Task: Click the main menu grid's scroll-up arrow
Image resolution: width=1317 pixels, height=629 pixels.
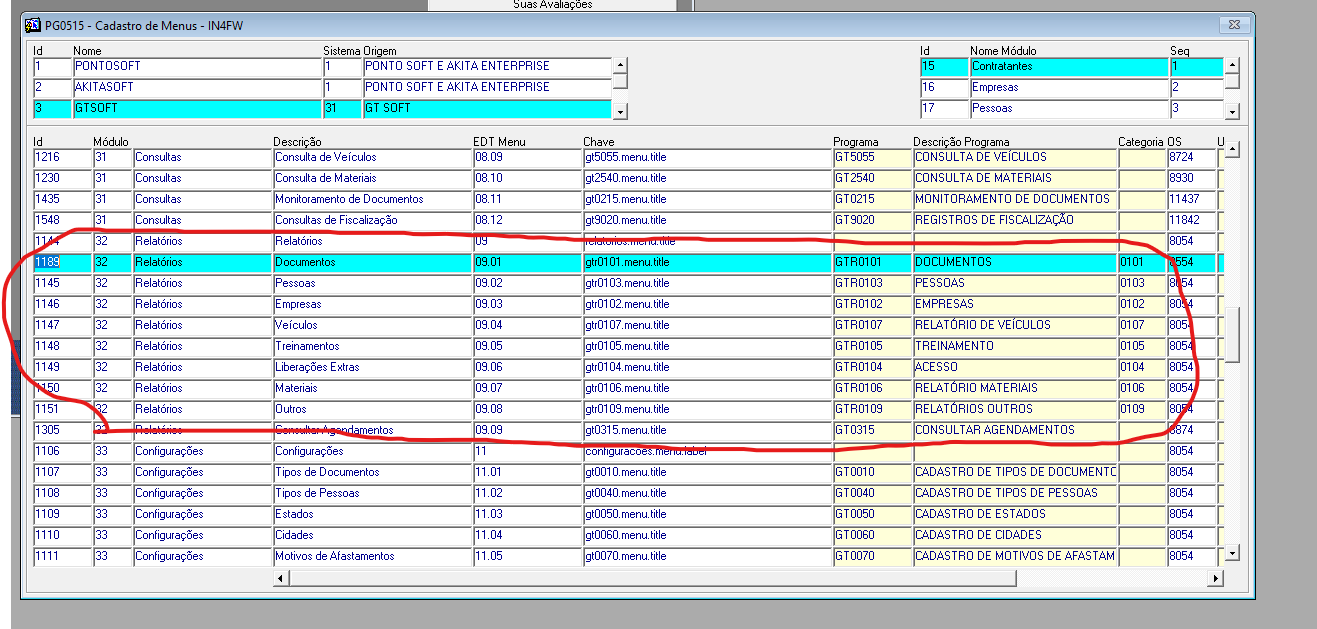Action: [x=1233, y=150]
